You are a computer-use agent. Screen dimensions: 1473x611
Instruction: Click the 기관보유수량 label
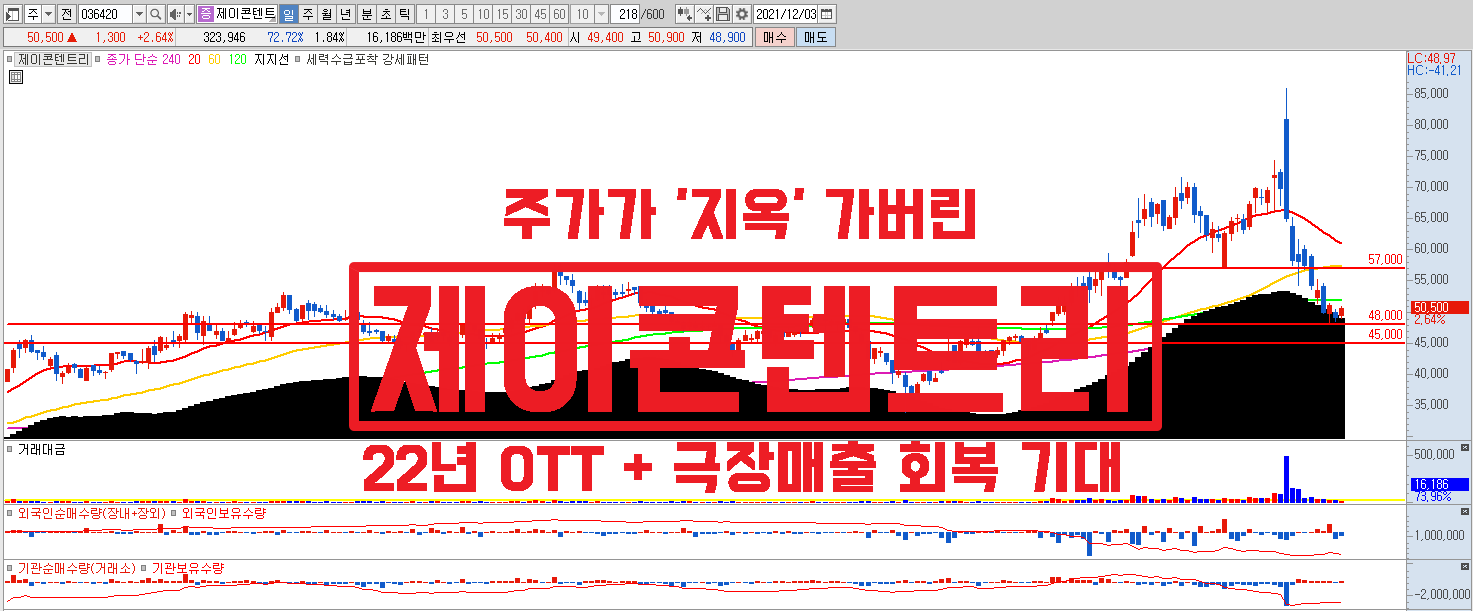188,567
